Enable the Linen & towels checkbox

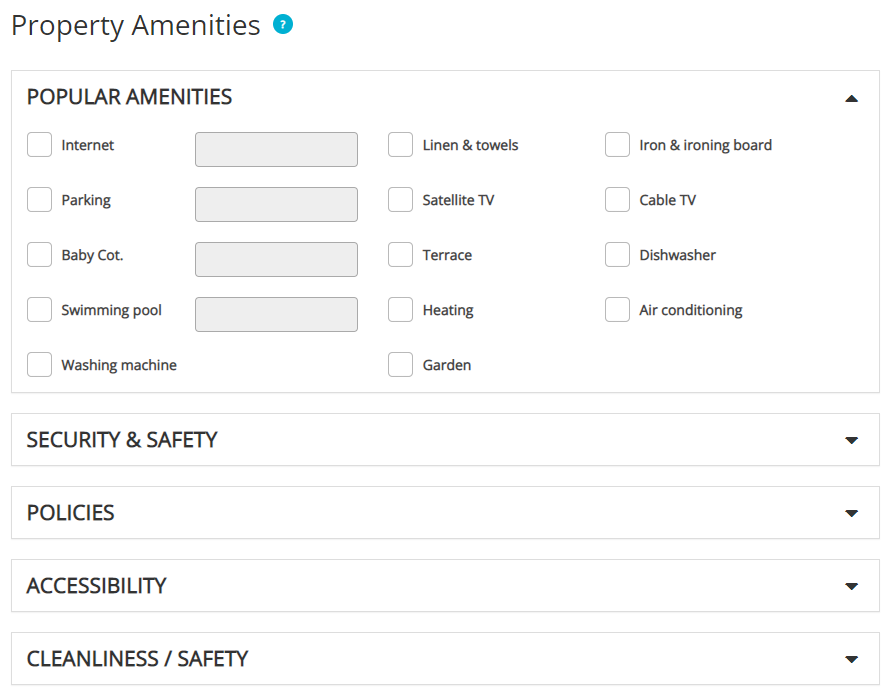(x=401, y=145)
